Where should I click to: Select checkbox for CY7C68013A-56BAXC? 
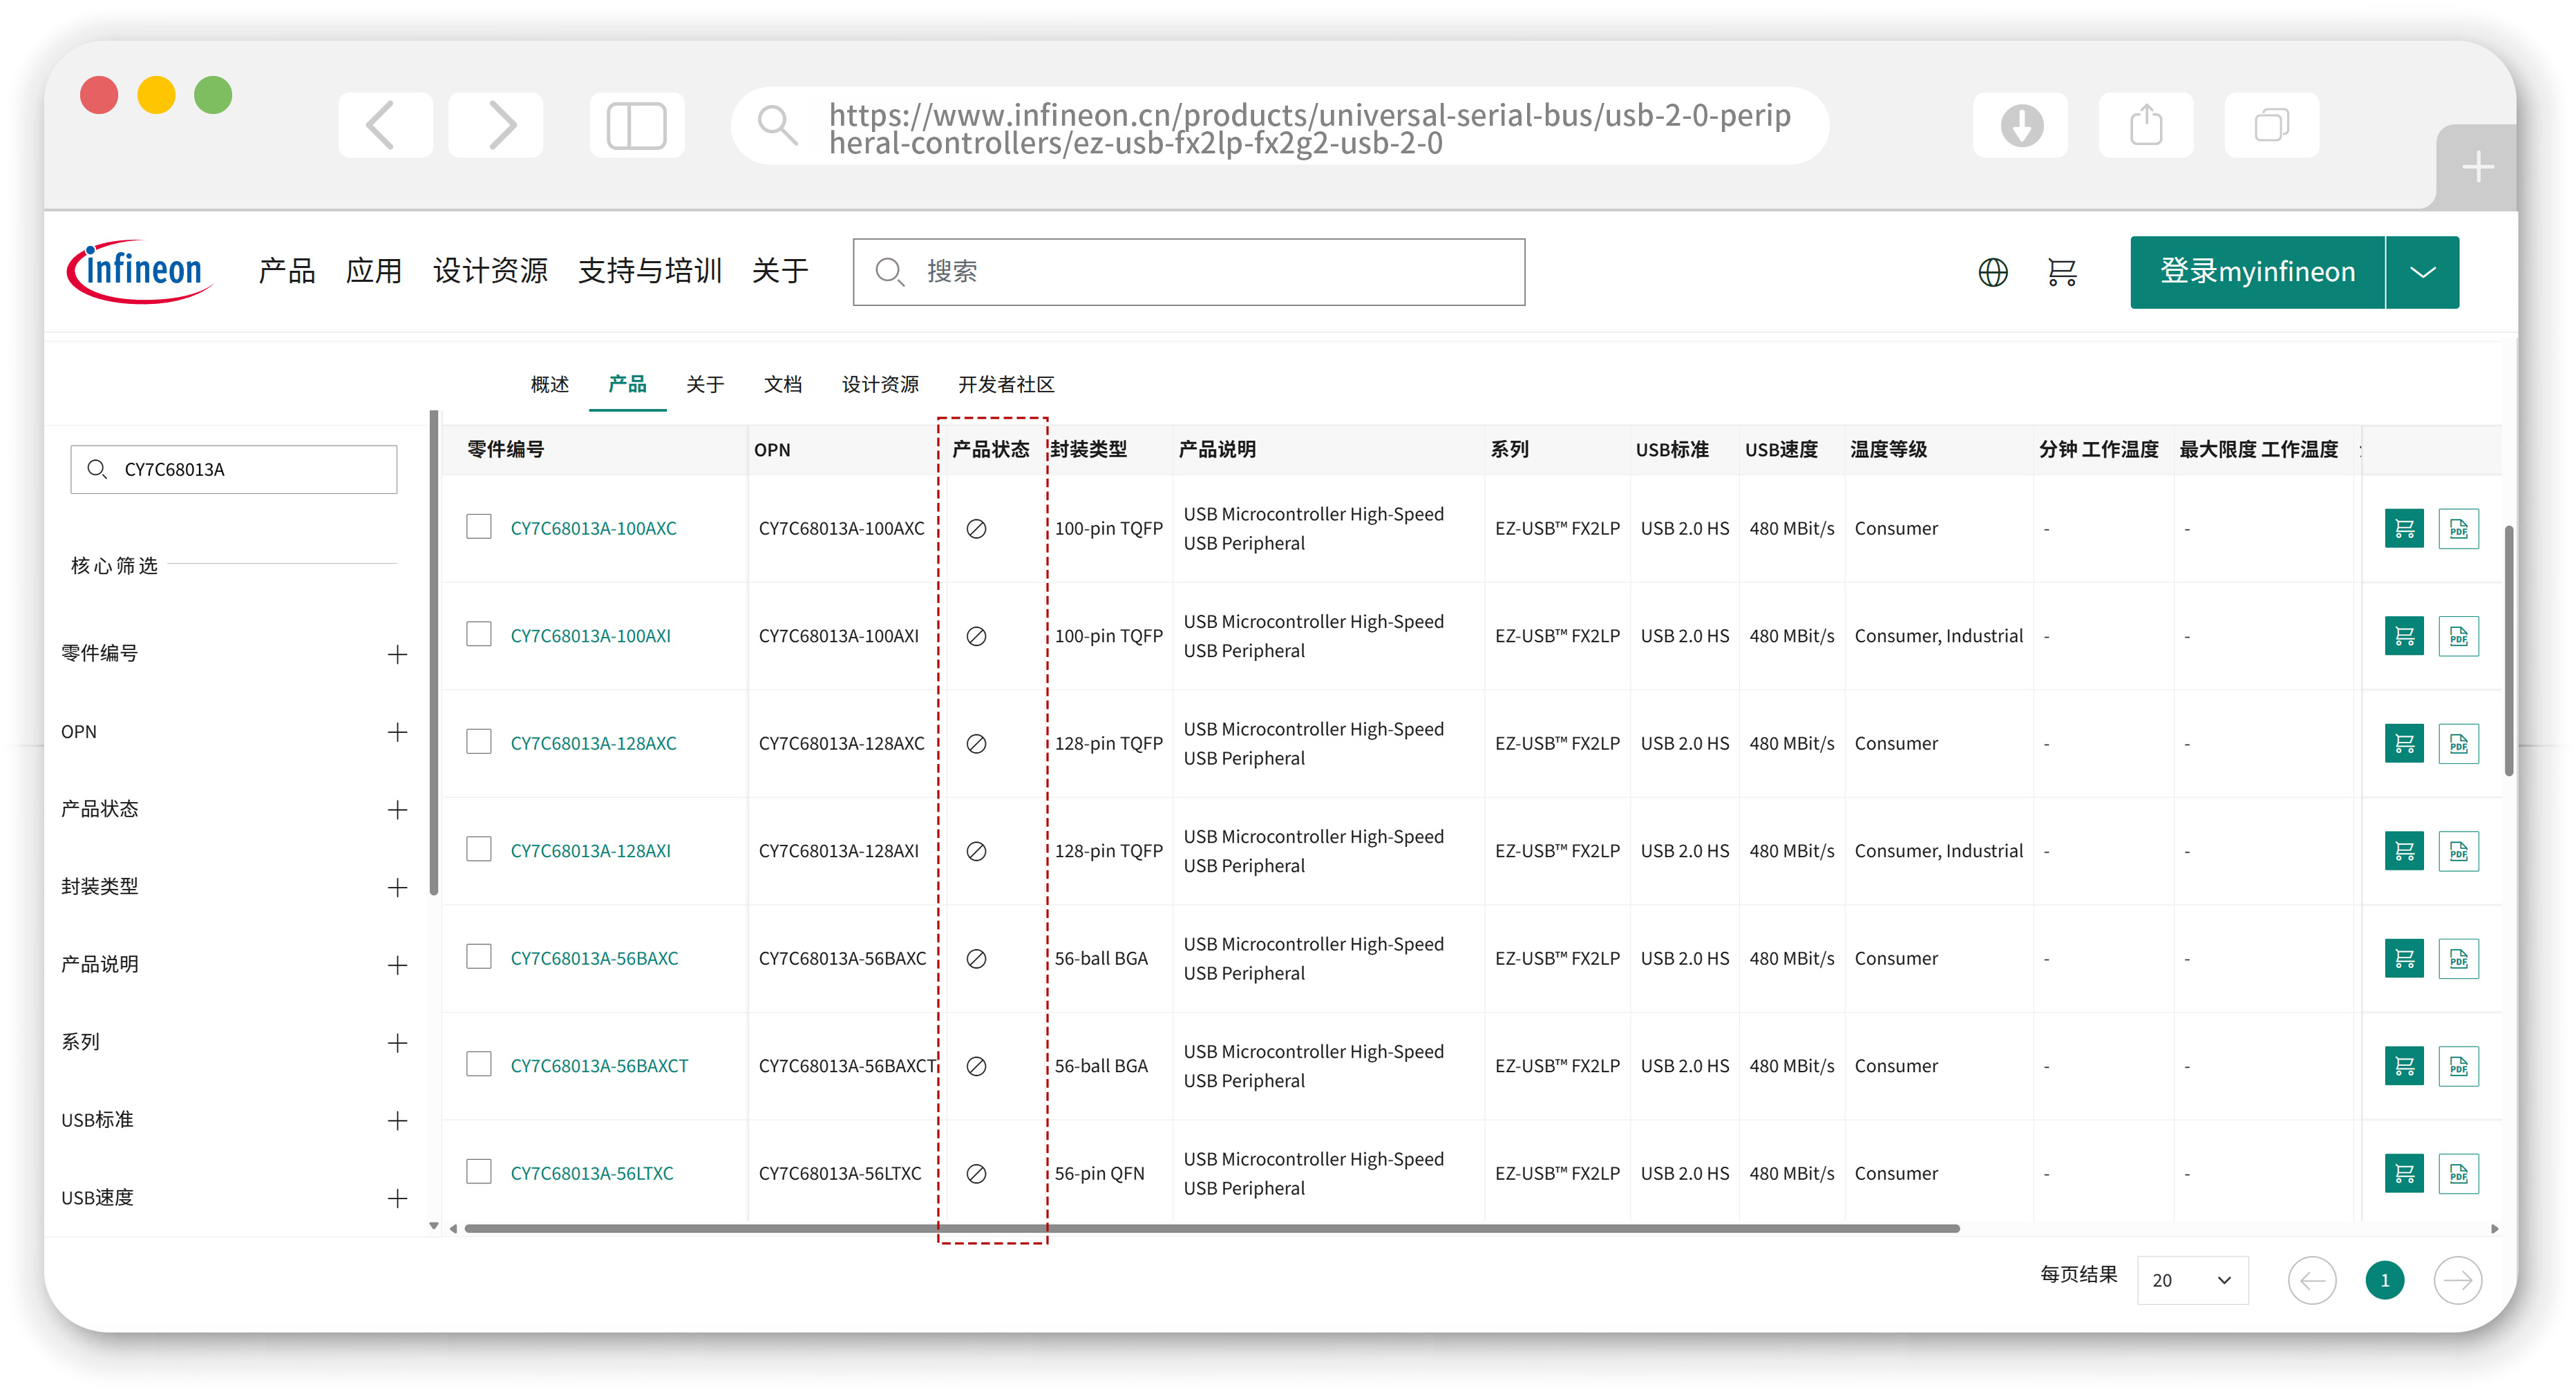479,957
